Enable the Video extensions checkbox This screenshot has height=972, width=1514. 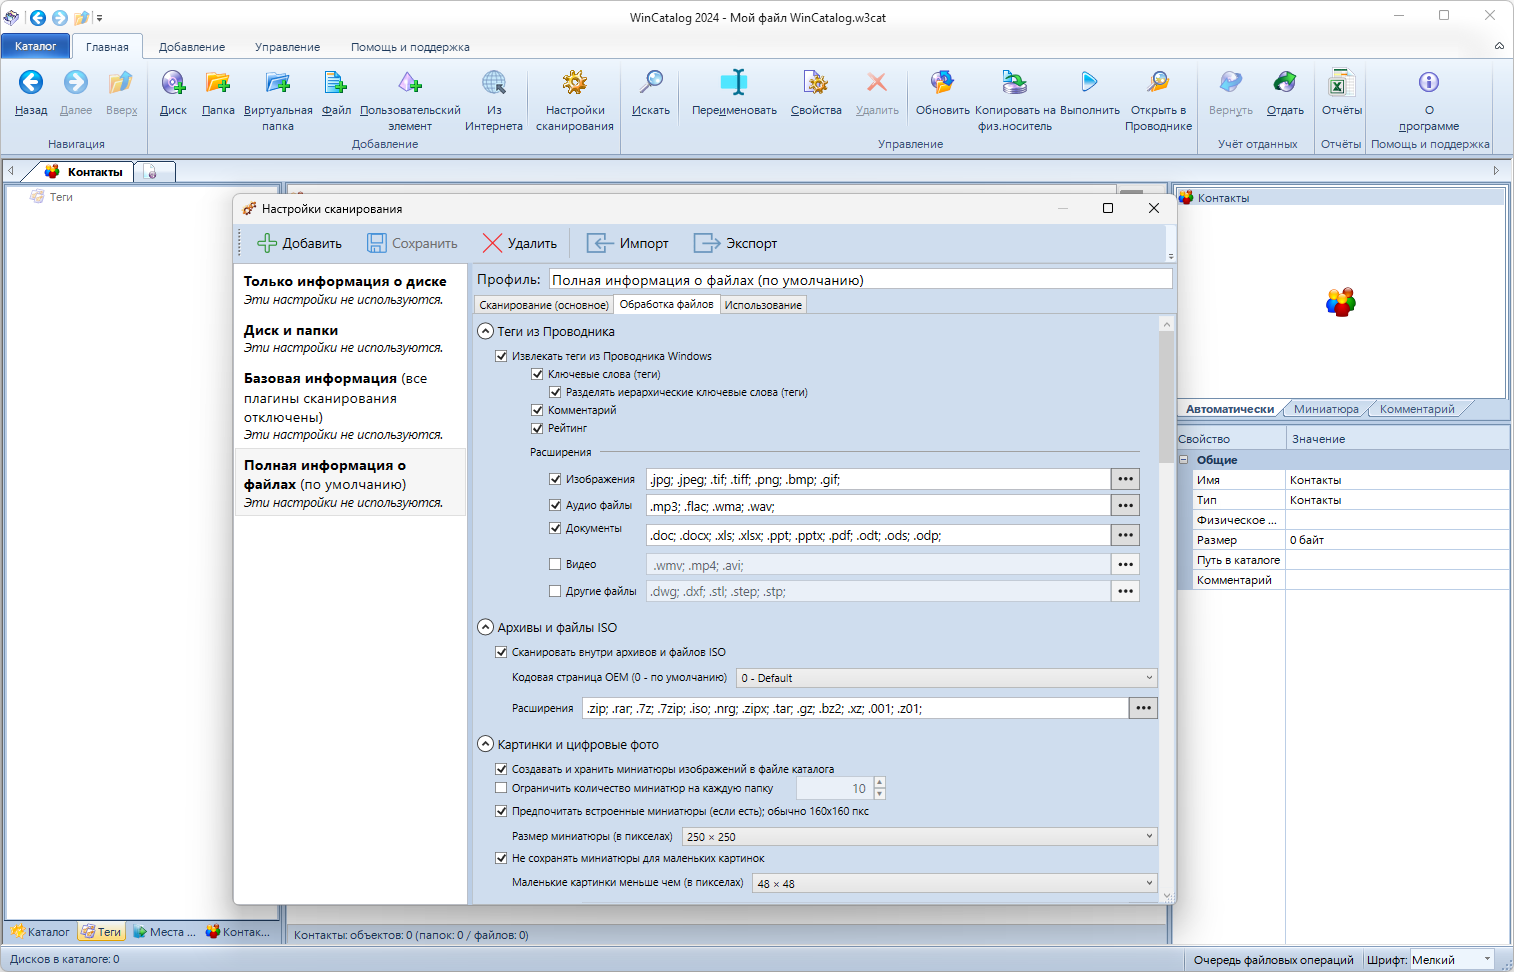(555, 564)
